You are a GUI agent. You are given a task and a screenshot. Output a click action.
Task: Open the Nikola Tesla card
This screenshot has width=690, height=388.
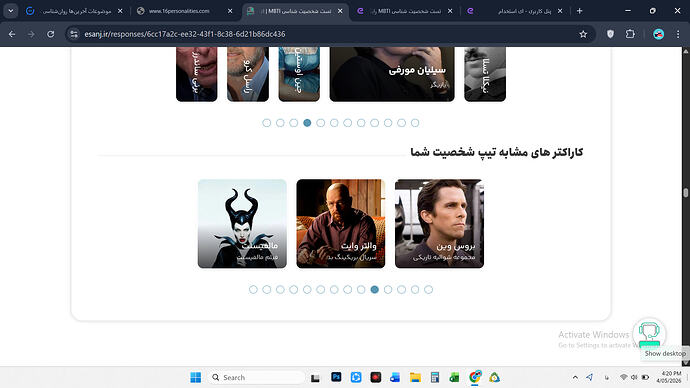pos(485,74)
